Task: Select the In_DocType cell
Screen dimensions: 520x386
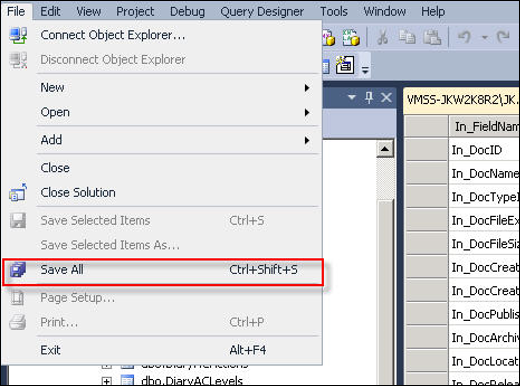Action: point(484,197)
